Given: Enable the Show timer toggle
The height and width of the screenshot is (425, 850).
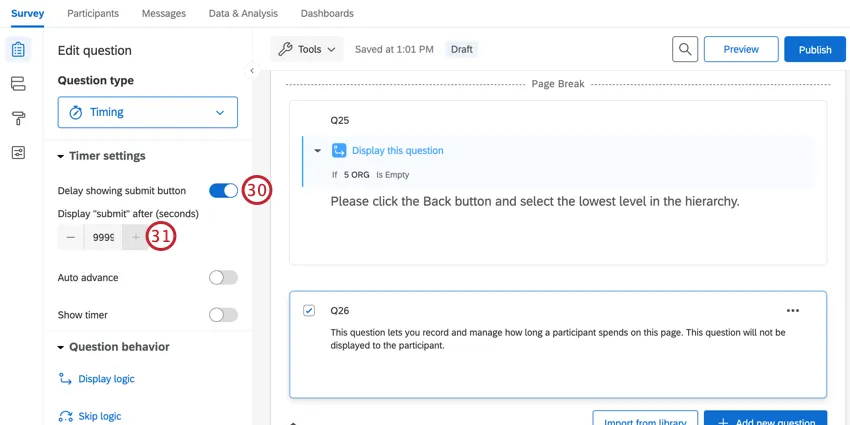Looking at the screenshot, I should (223, 315).
